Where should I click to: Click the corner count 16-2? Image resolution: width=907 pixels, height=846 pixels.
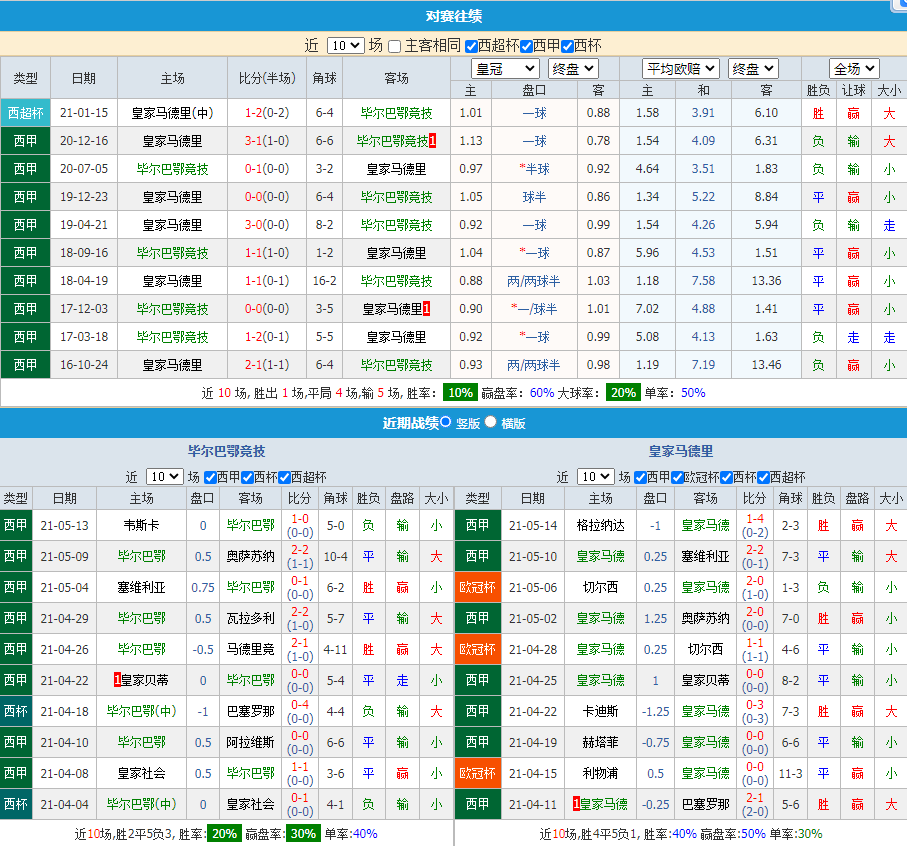click(325, 281)
